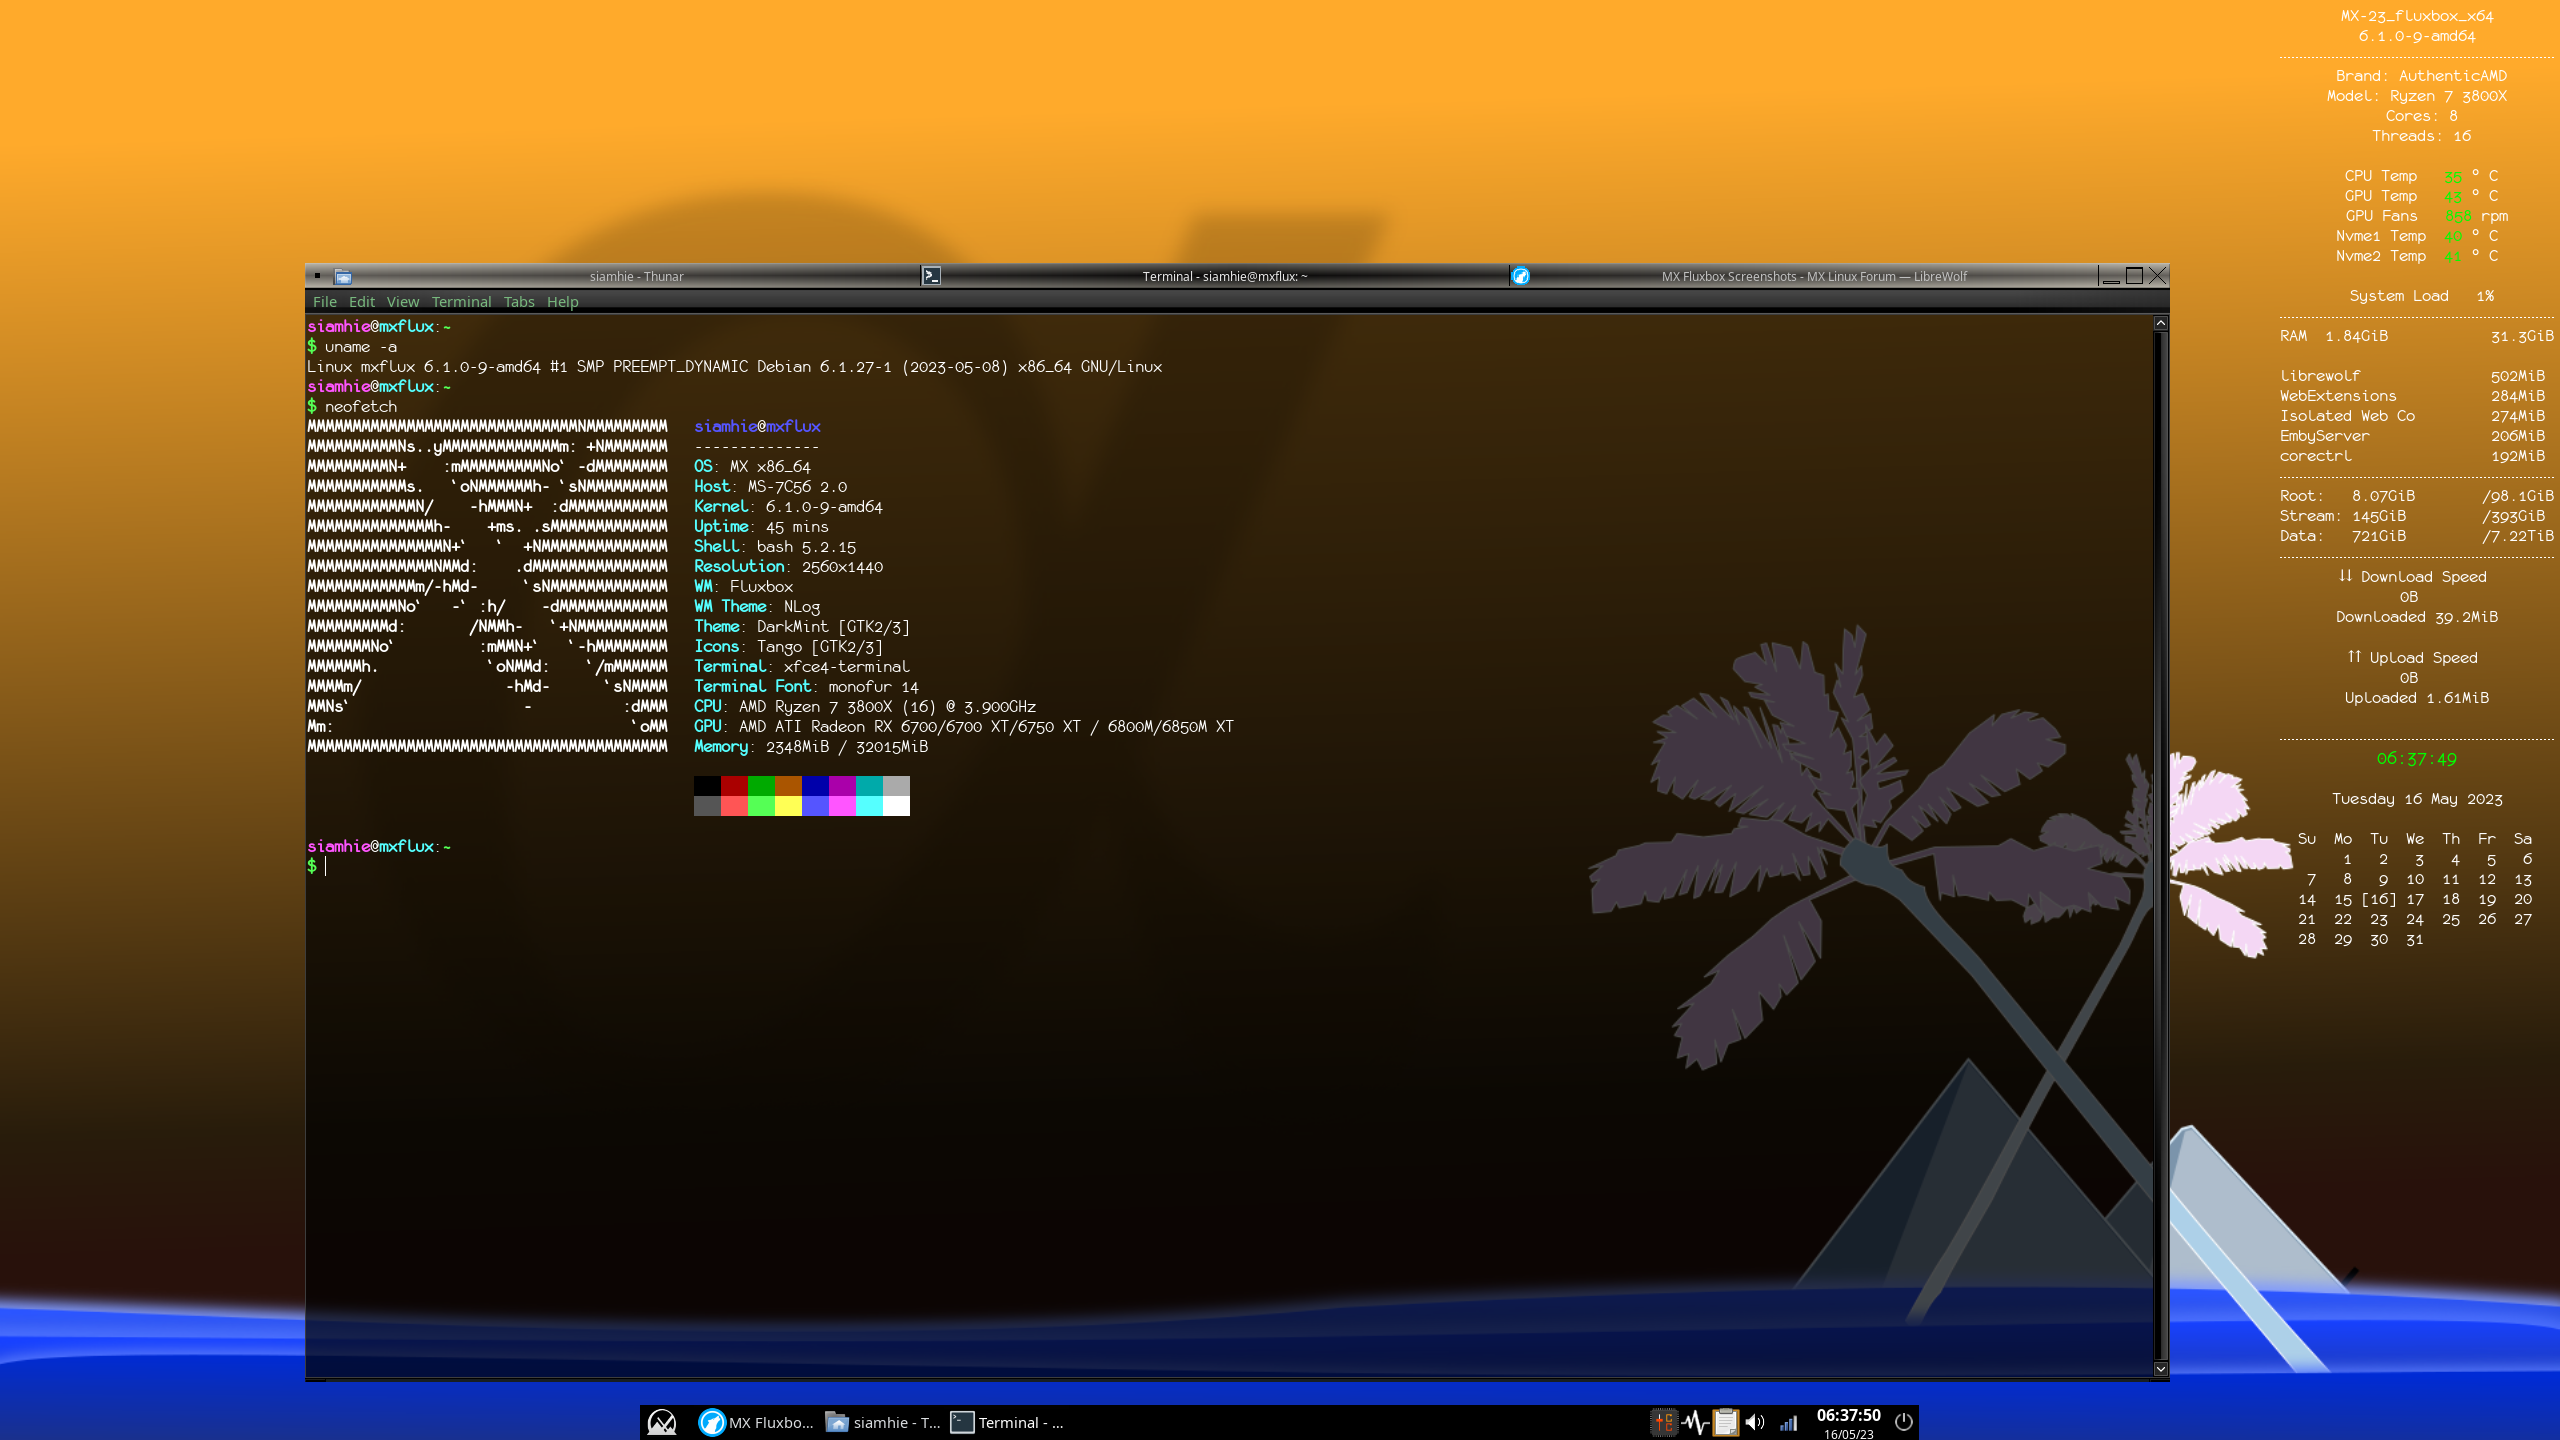Open the system monitor pulse tray icon
The height and width of the screenshot is (1440, 2560).
coord(1695,1422)
